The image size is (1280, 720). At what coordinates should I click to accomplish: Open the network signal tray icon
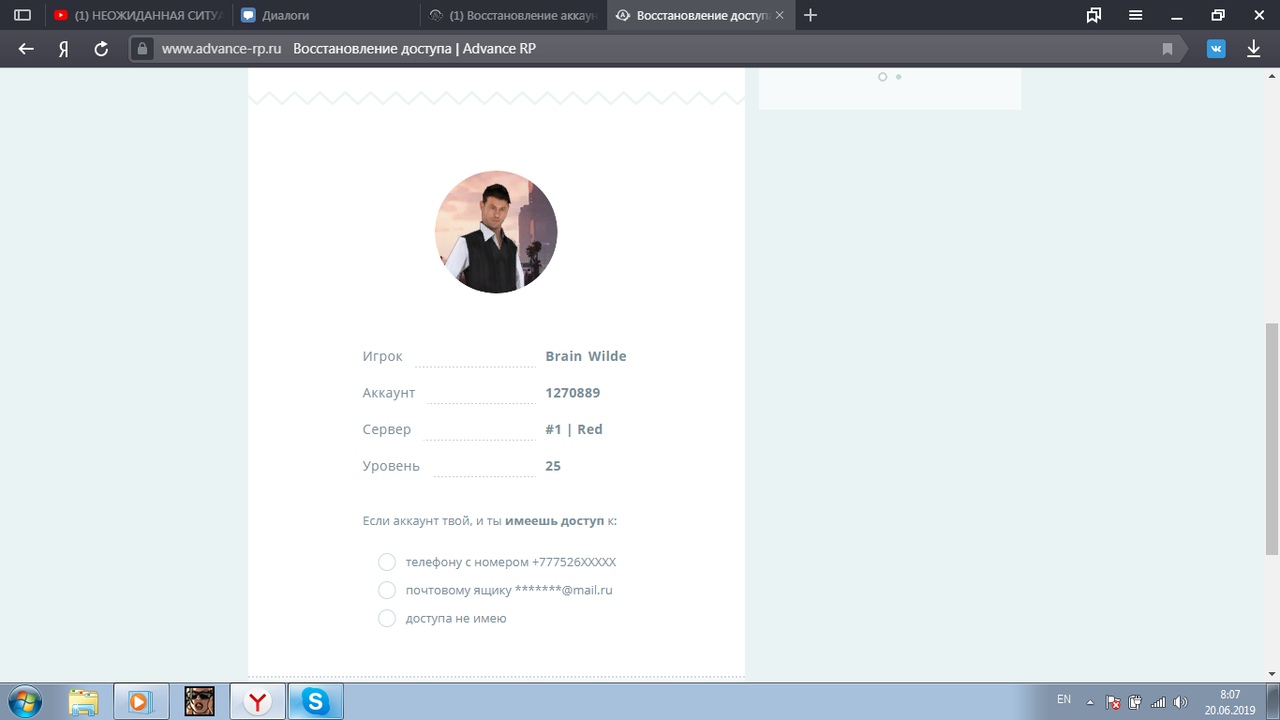pos(1158,702)
